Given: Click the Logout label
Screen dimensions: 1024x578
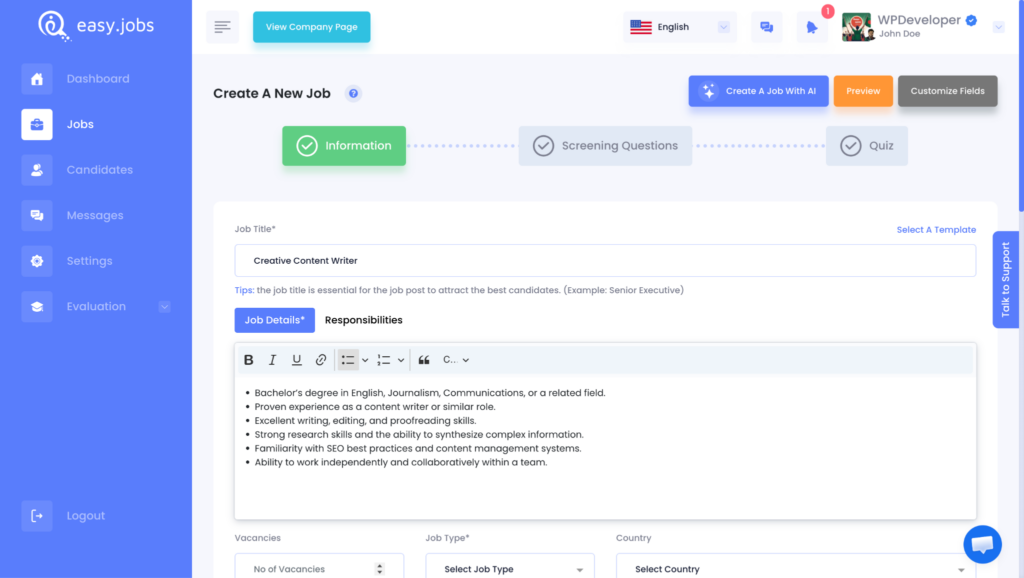Looking at the screenshot, I should click(86, 516).
